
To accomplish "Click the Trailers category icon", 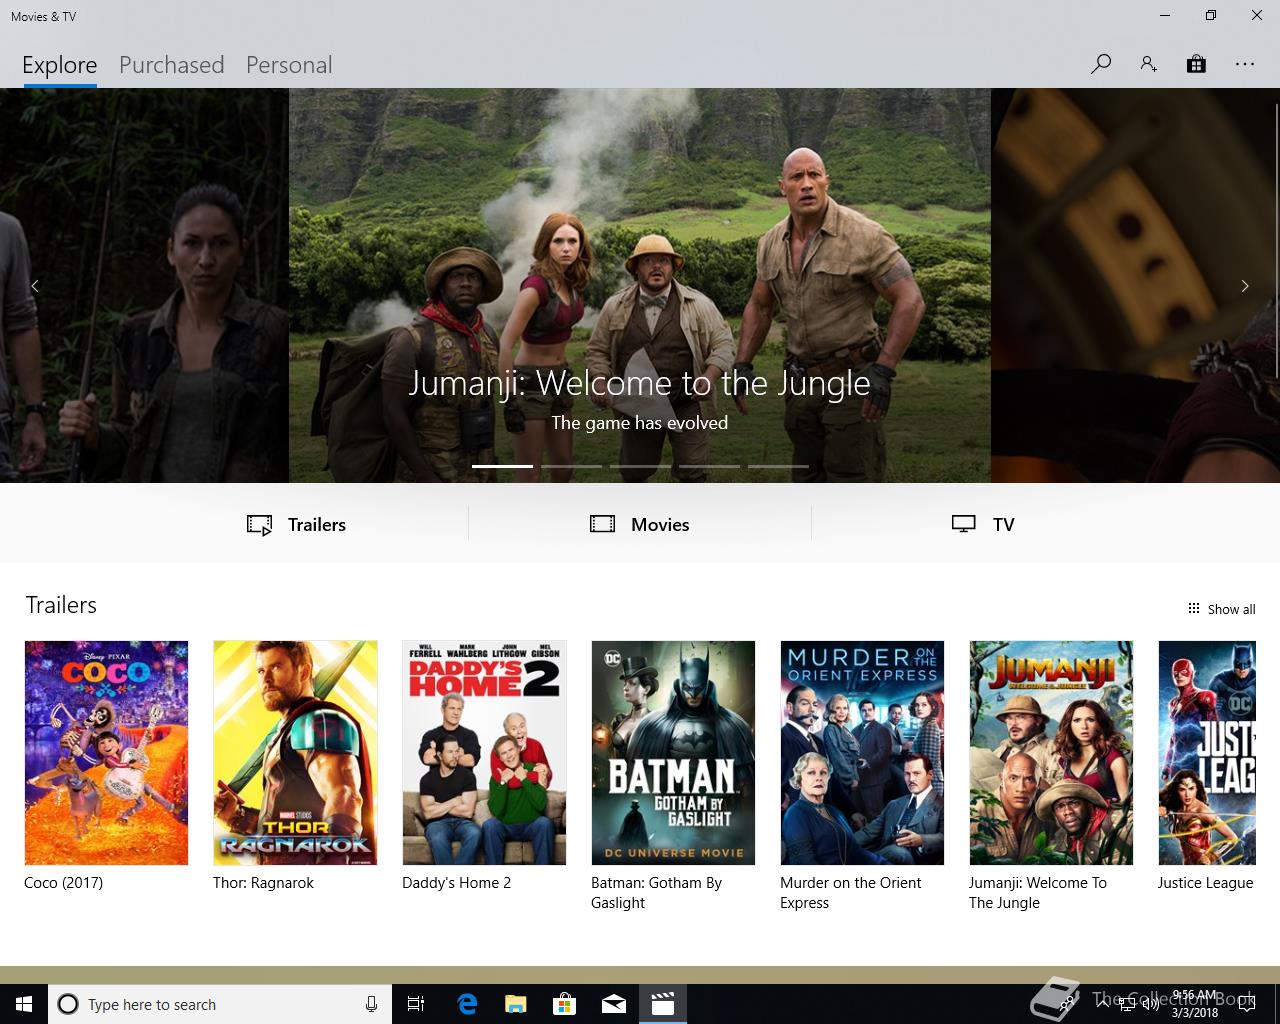I will 260,525.
